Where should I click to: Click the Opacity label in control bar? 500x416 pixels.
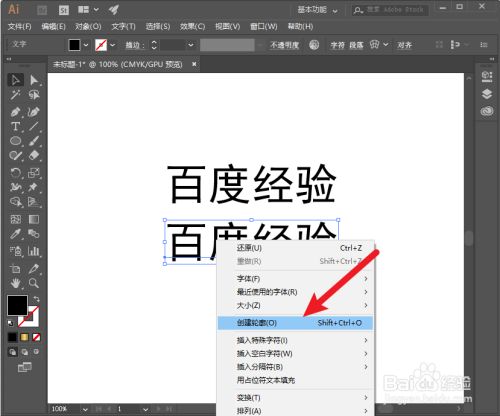pos(285,45)
